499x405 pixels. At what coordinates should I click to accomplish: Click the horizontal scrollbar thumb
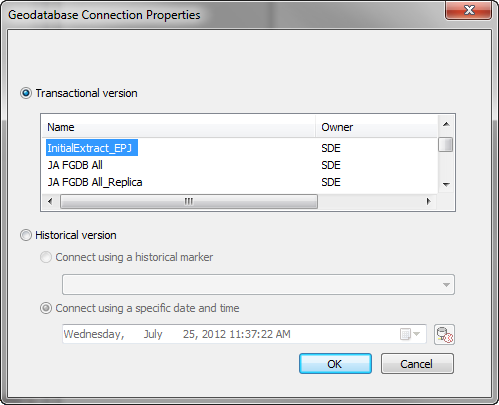tap(189, 201)
